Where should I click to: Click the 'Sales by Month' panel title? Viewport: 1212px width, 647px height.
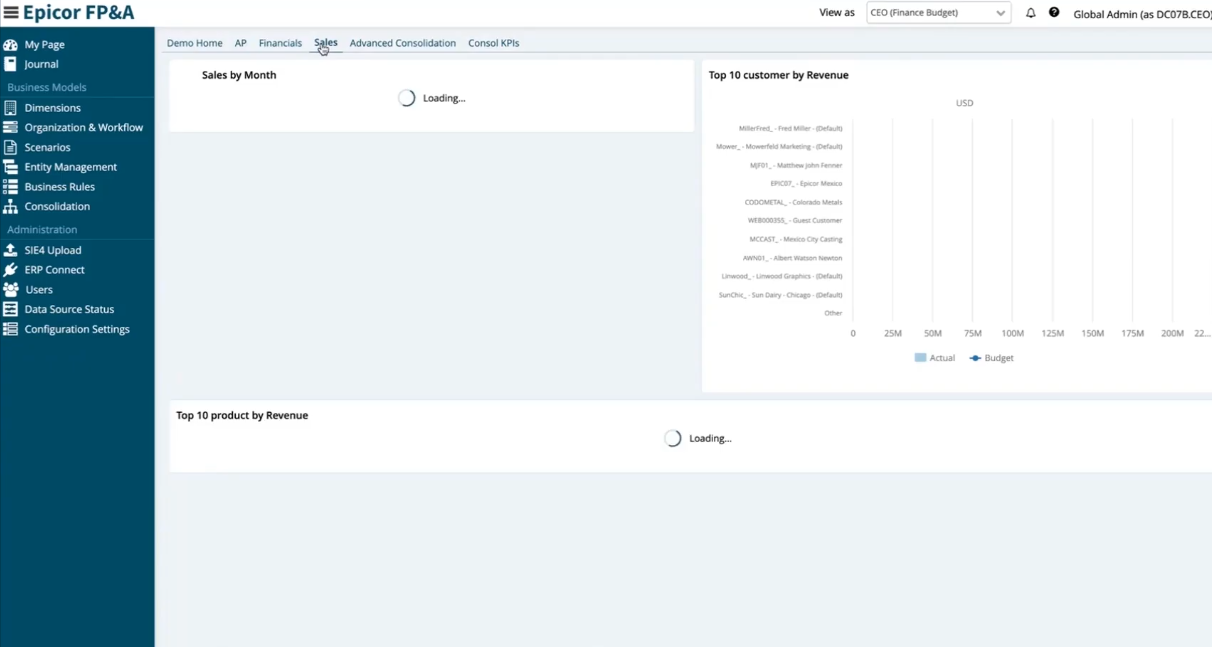click(239, 75)
